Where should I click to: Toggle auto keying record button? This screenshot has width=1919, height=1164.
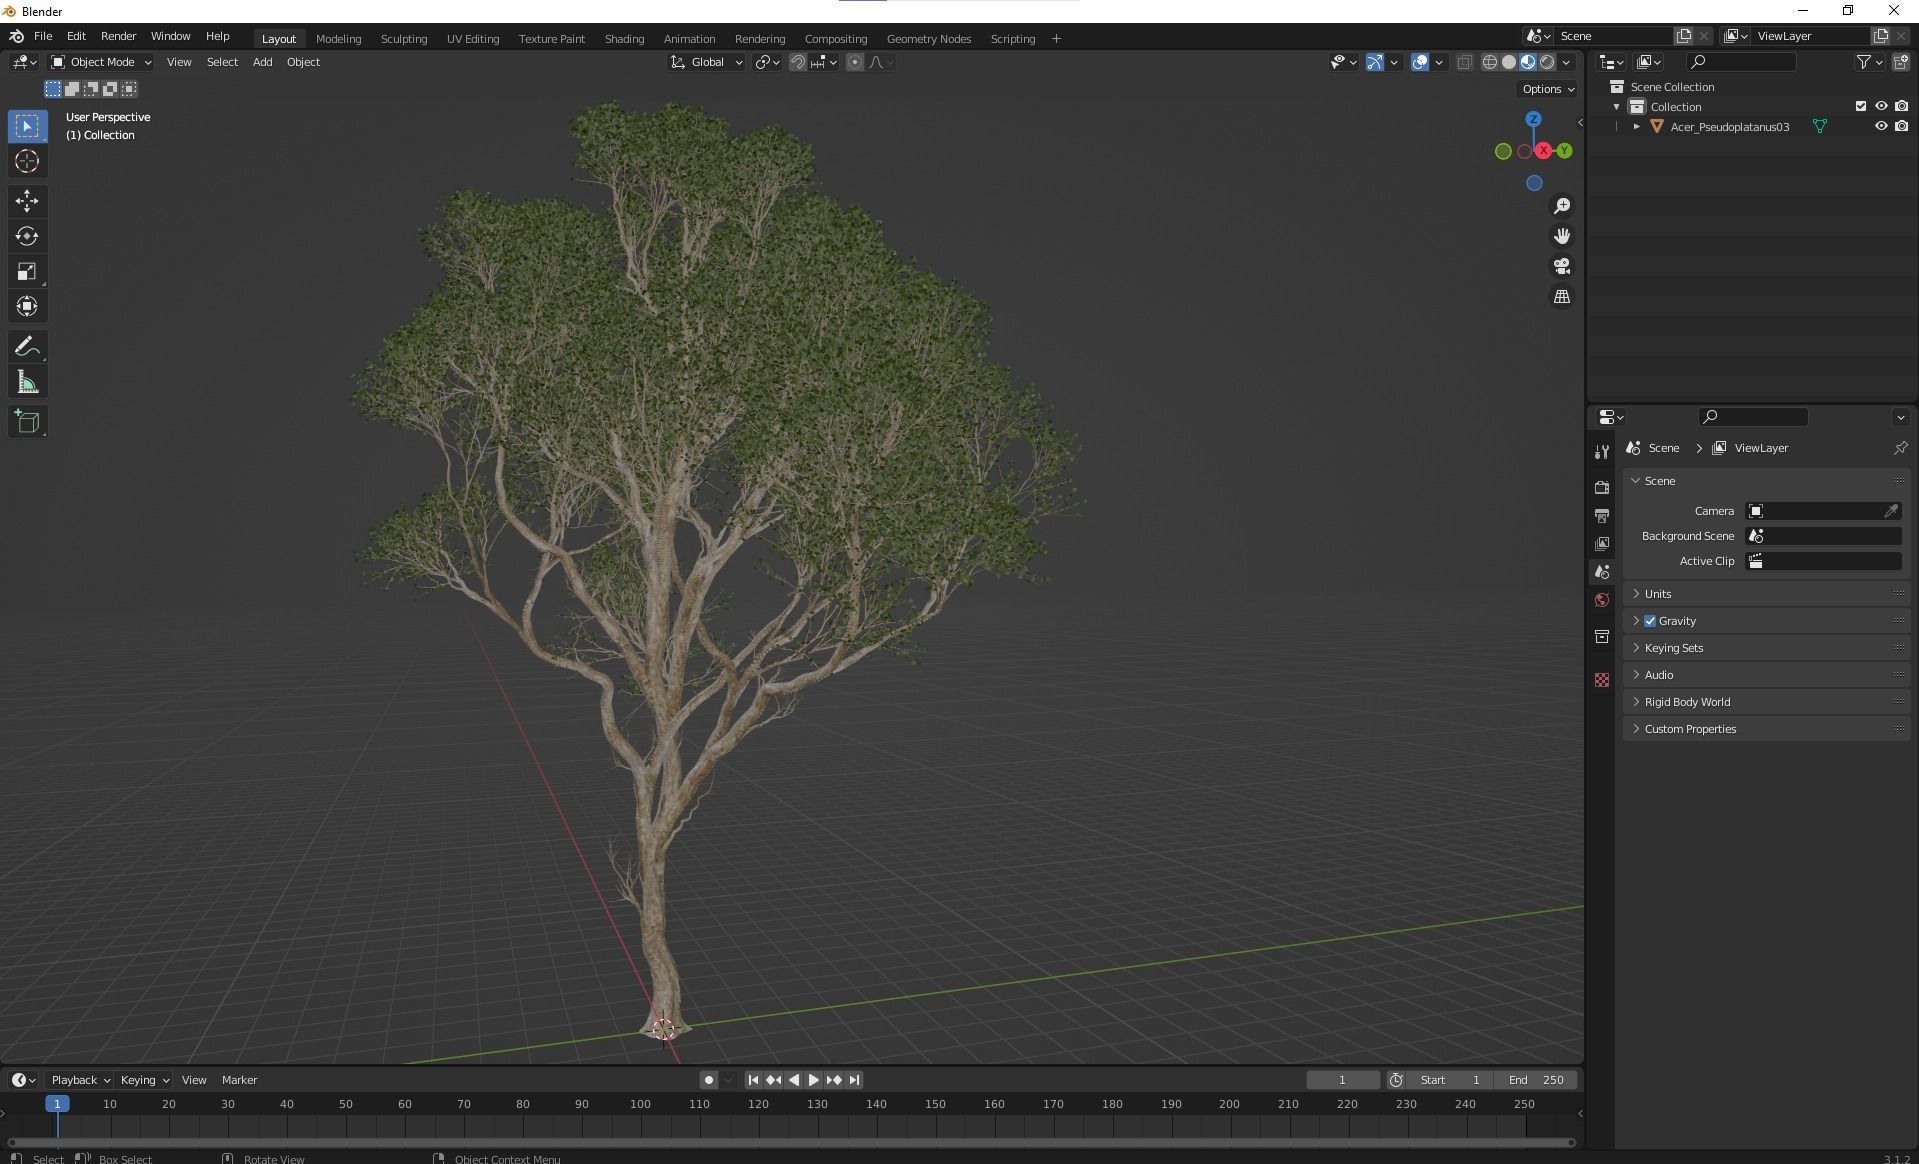tap(709, 1080)
